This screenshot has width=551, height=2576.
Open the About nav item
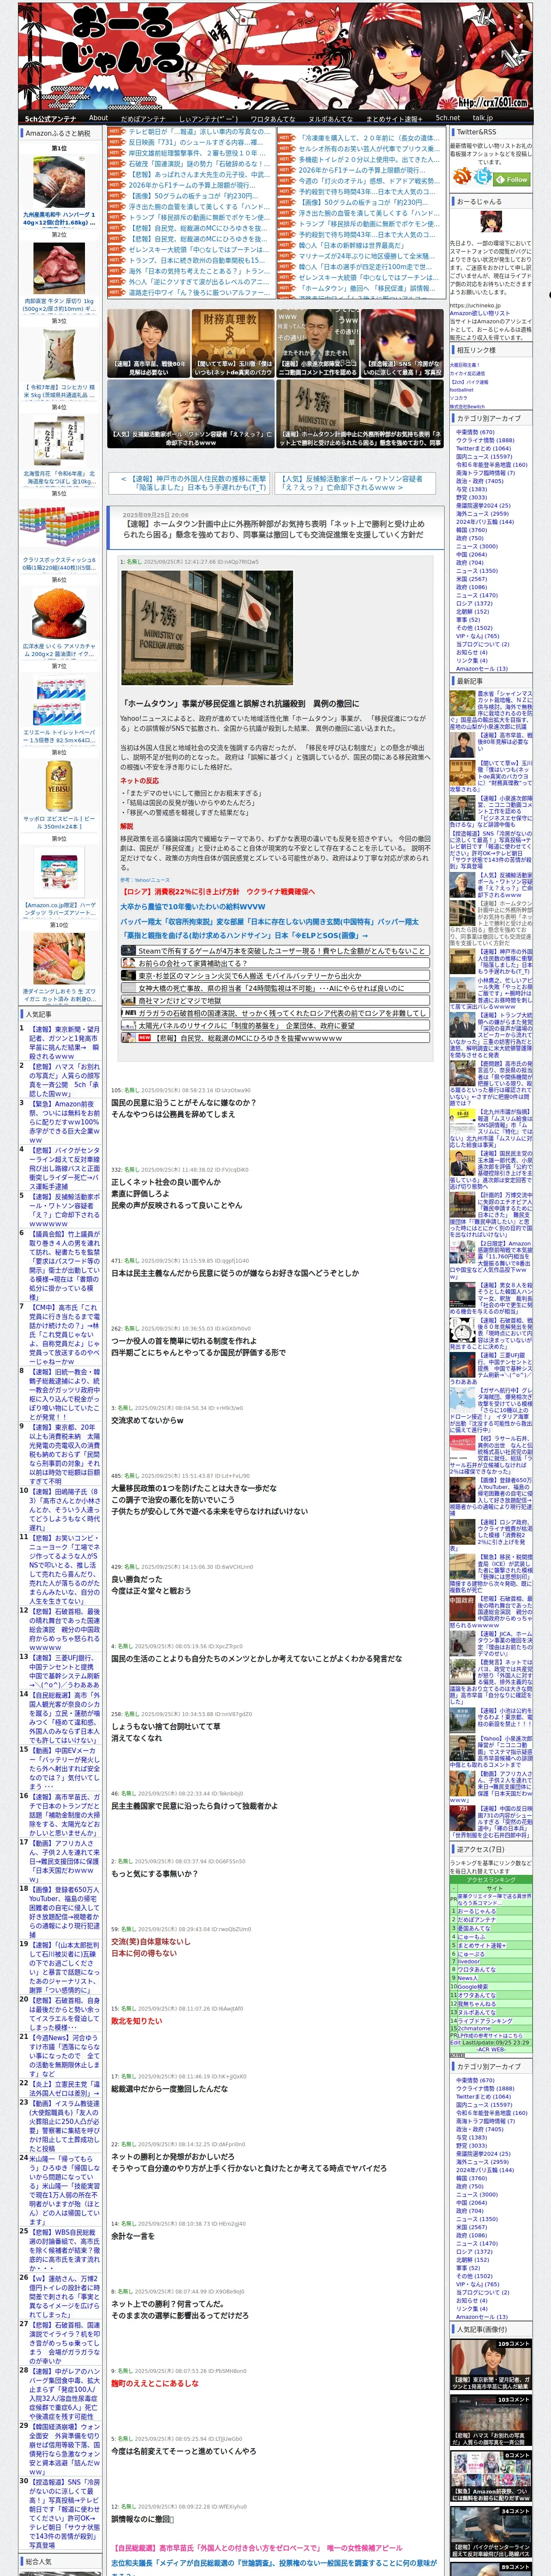click(98, 118)
